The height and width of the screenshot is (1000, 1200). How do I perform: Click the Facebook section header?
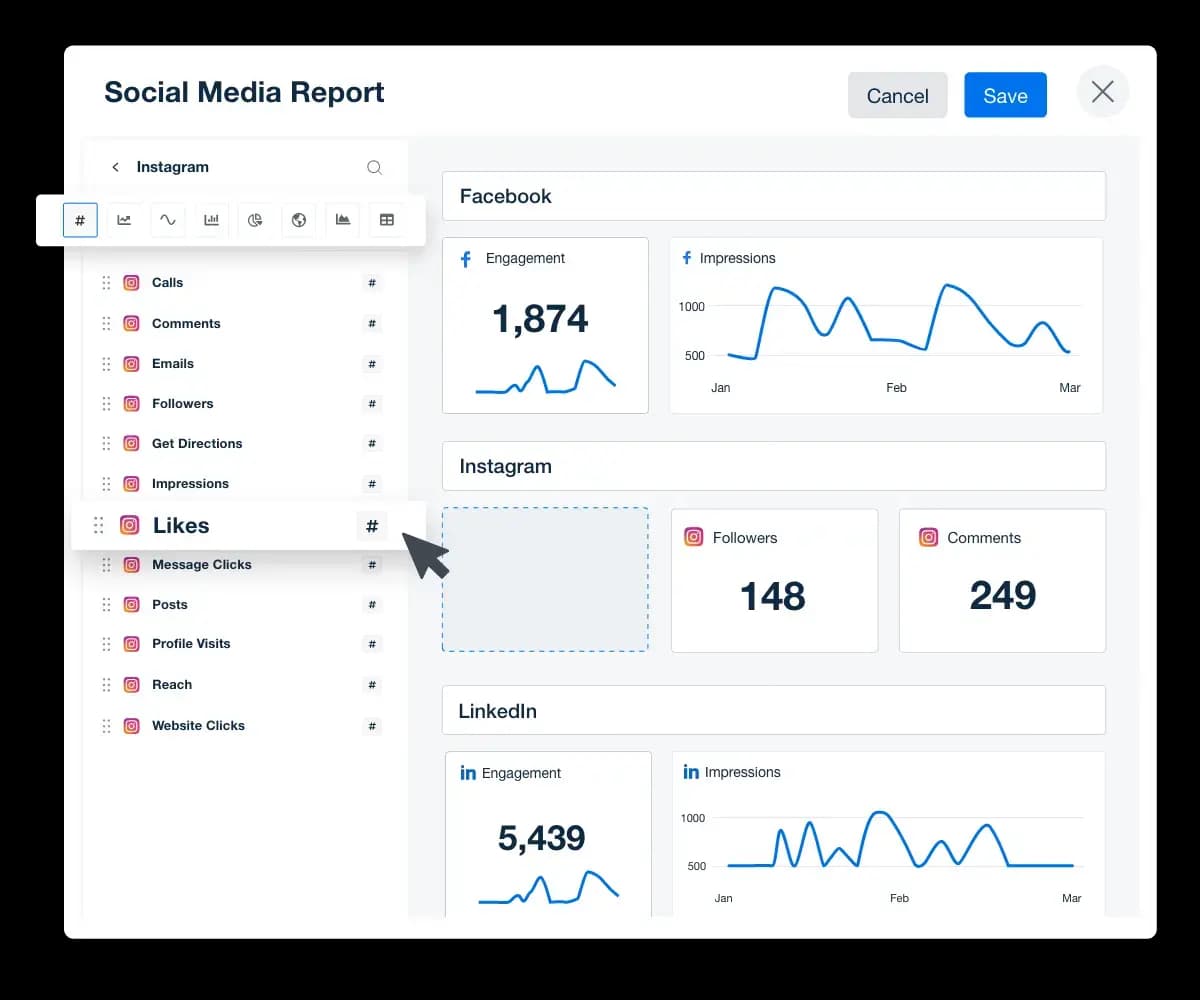pos(773,196)
